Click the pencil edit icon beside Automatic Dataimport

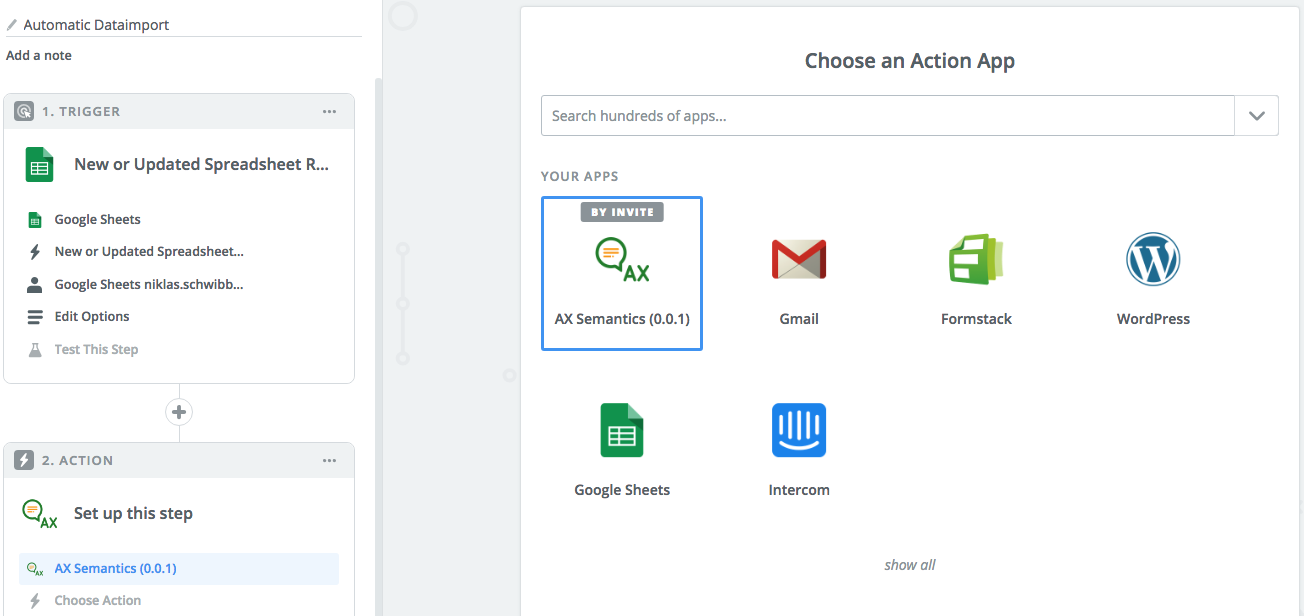[x=12, y=25]
